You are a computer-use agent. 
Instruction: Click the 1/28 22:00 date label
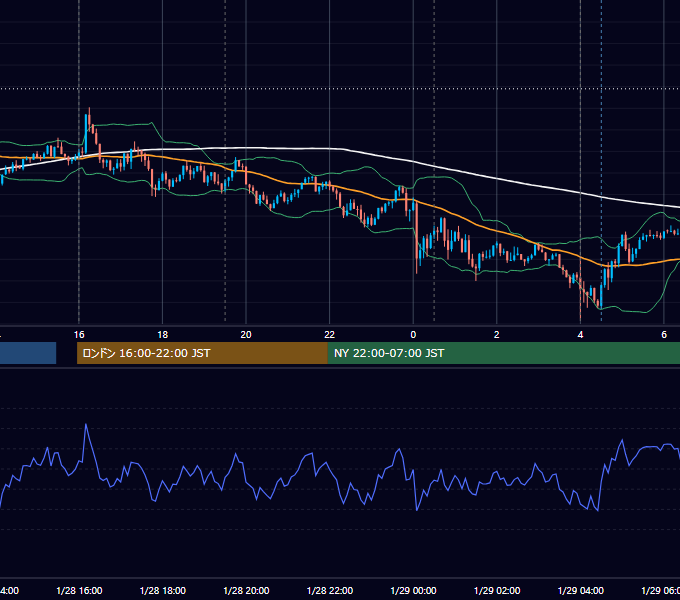[x=330, y=590]
